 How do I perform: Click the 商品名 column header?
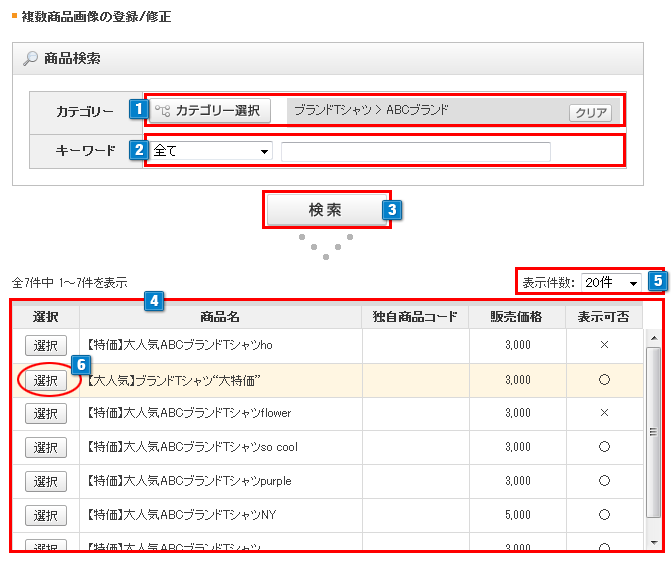click(x=220, y=317)
